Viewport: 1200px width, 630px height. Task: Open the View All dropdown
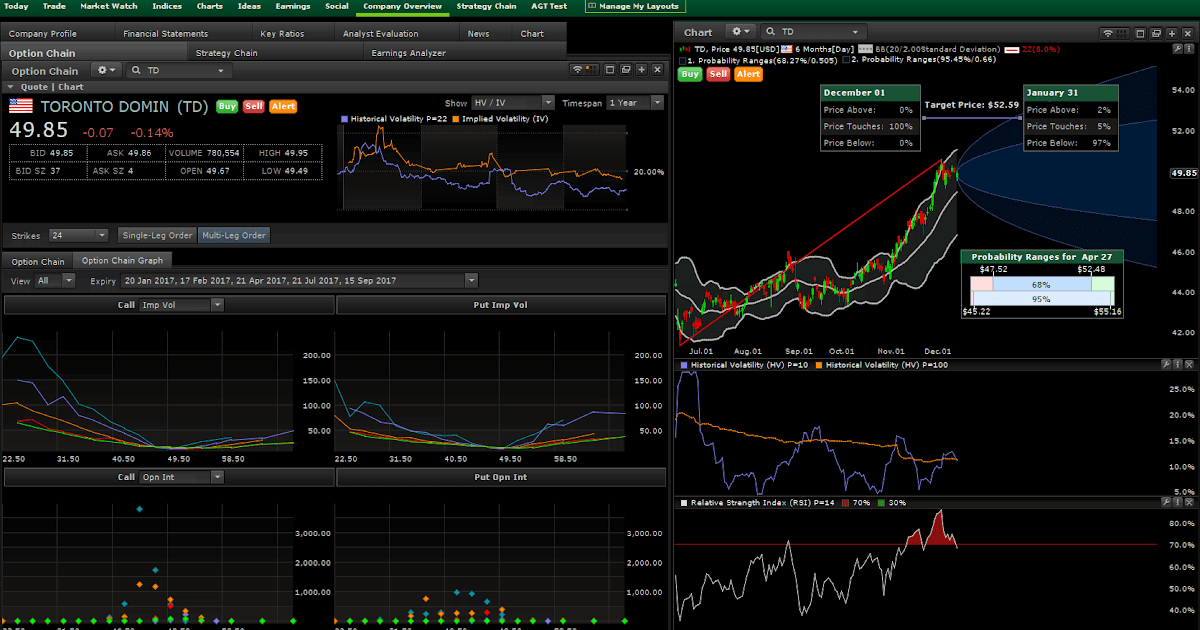[x=54, y=281]
